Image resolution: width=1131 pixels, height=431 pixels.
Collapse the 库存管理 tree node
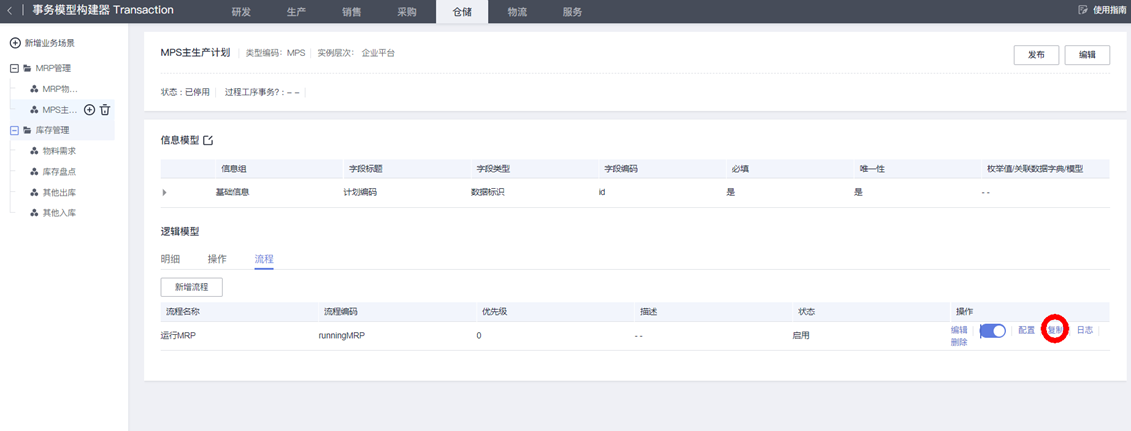13,130
